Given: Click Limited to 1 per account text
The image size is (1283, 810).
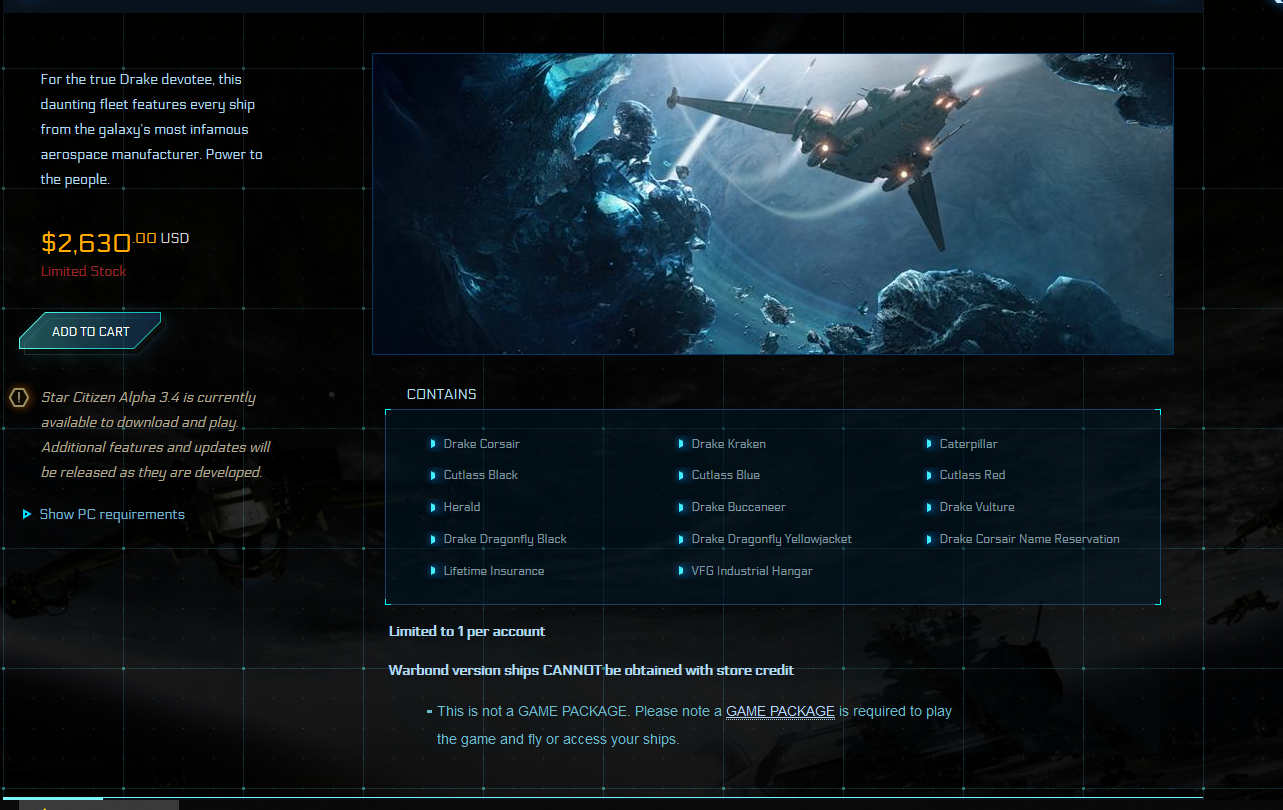Looking at the screenshot, I should [467, 631].
